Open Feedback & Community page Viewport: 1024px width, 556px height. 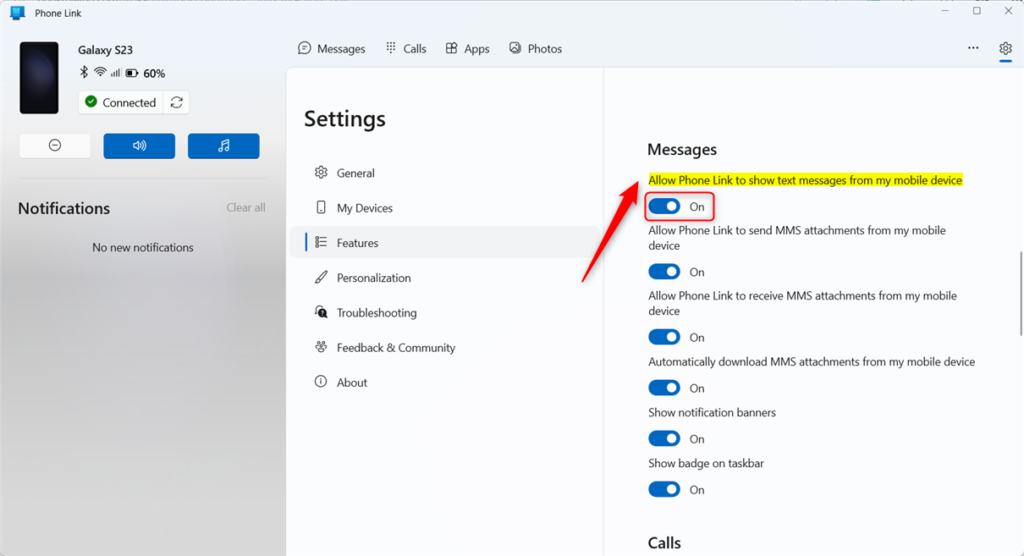pyautogui.click(x=445, y=348)
